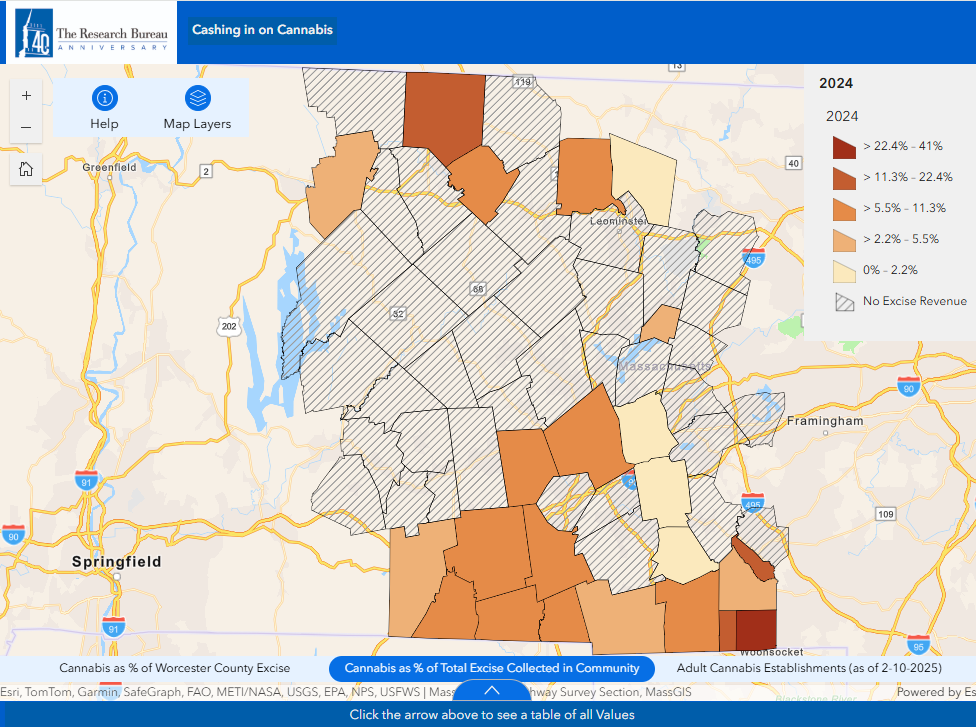This screenshot has width=976, height=727.
Task: Click the Route 109 highway marker
Action: [x=886, y=514]
